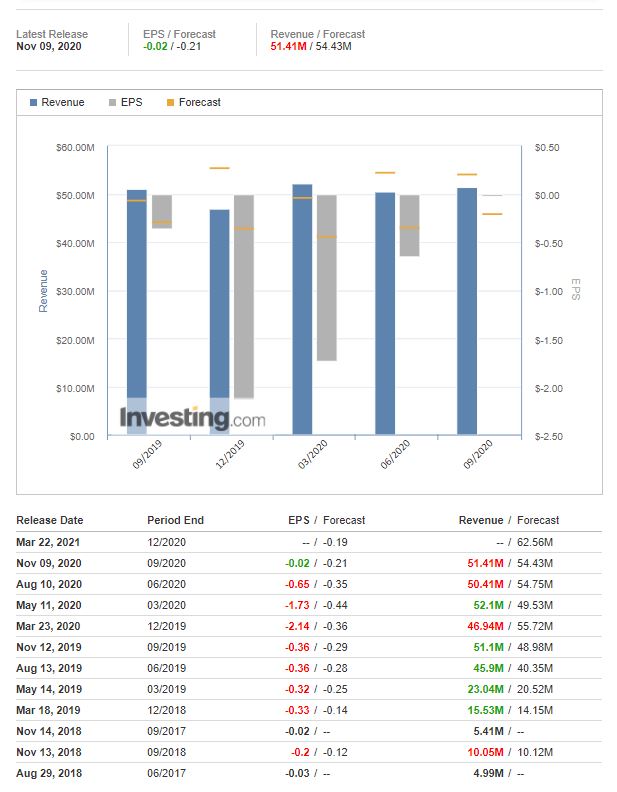
Task: Click the 06/2020 gray EPS bar
Action: pos(409,226)
